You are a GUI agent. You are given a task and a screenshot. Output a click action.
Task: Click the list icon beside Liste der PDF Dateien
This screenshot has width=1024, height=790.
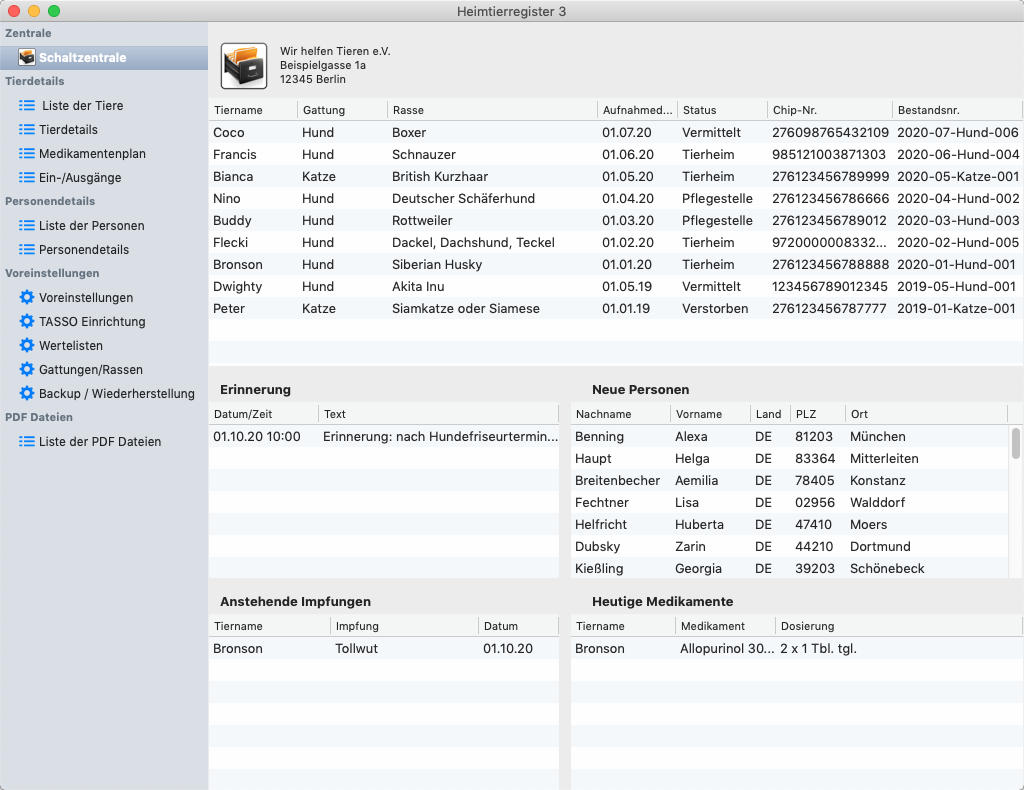pos(27,441)
